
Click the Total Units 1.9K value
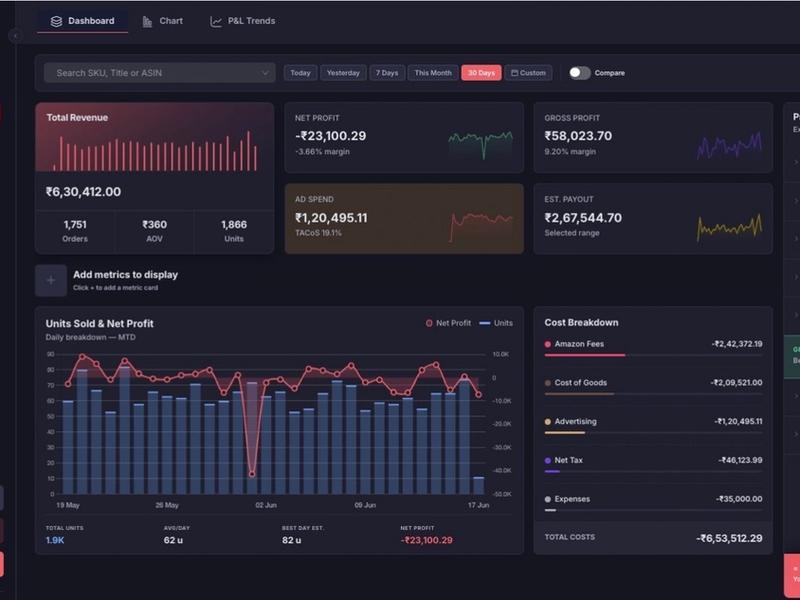pyautogui.click(x=55, y=540)
